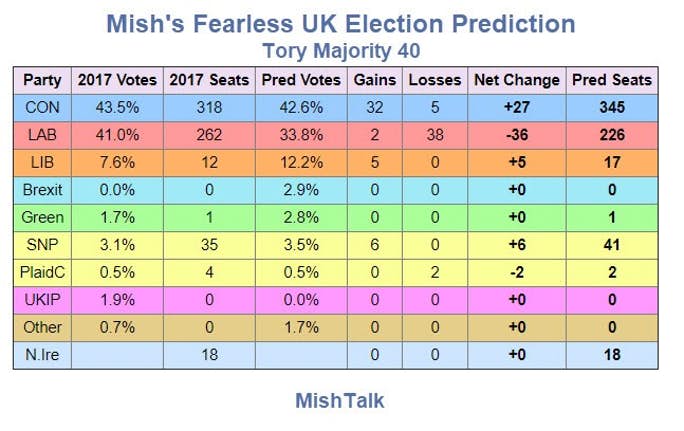Viewport: 684px width, 431px height.
Task: Select the UKIP party row label
Action: click(x=42, y=300)
